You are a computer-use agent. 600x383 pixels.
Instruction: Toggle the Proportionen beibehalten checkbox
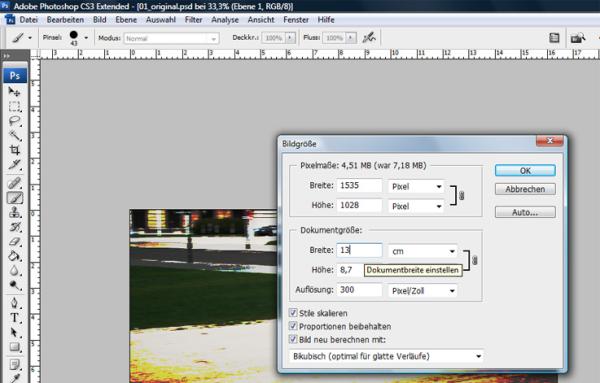pyautogui.click(x=293, y=326)
